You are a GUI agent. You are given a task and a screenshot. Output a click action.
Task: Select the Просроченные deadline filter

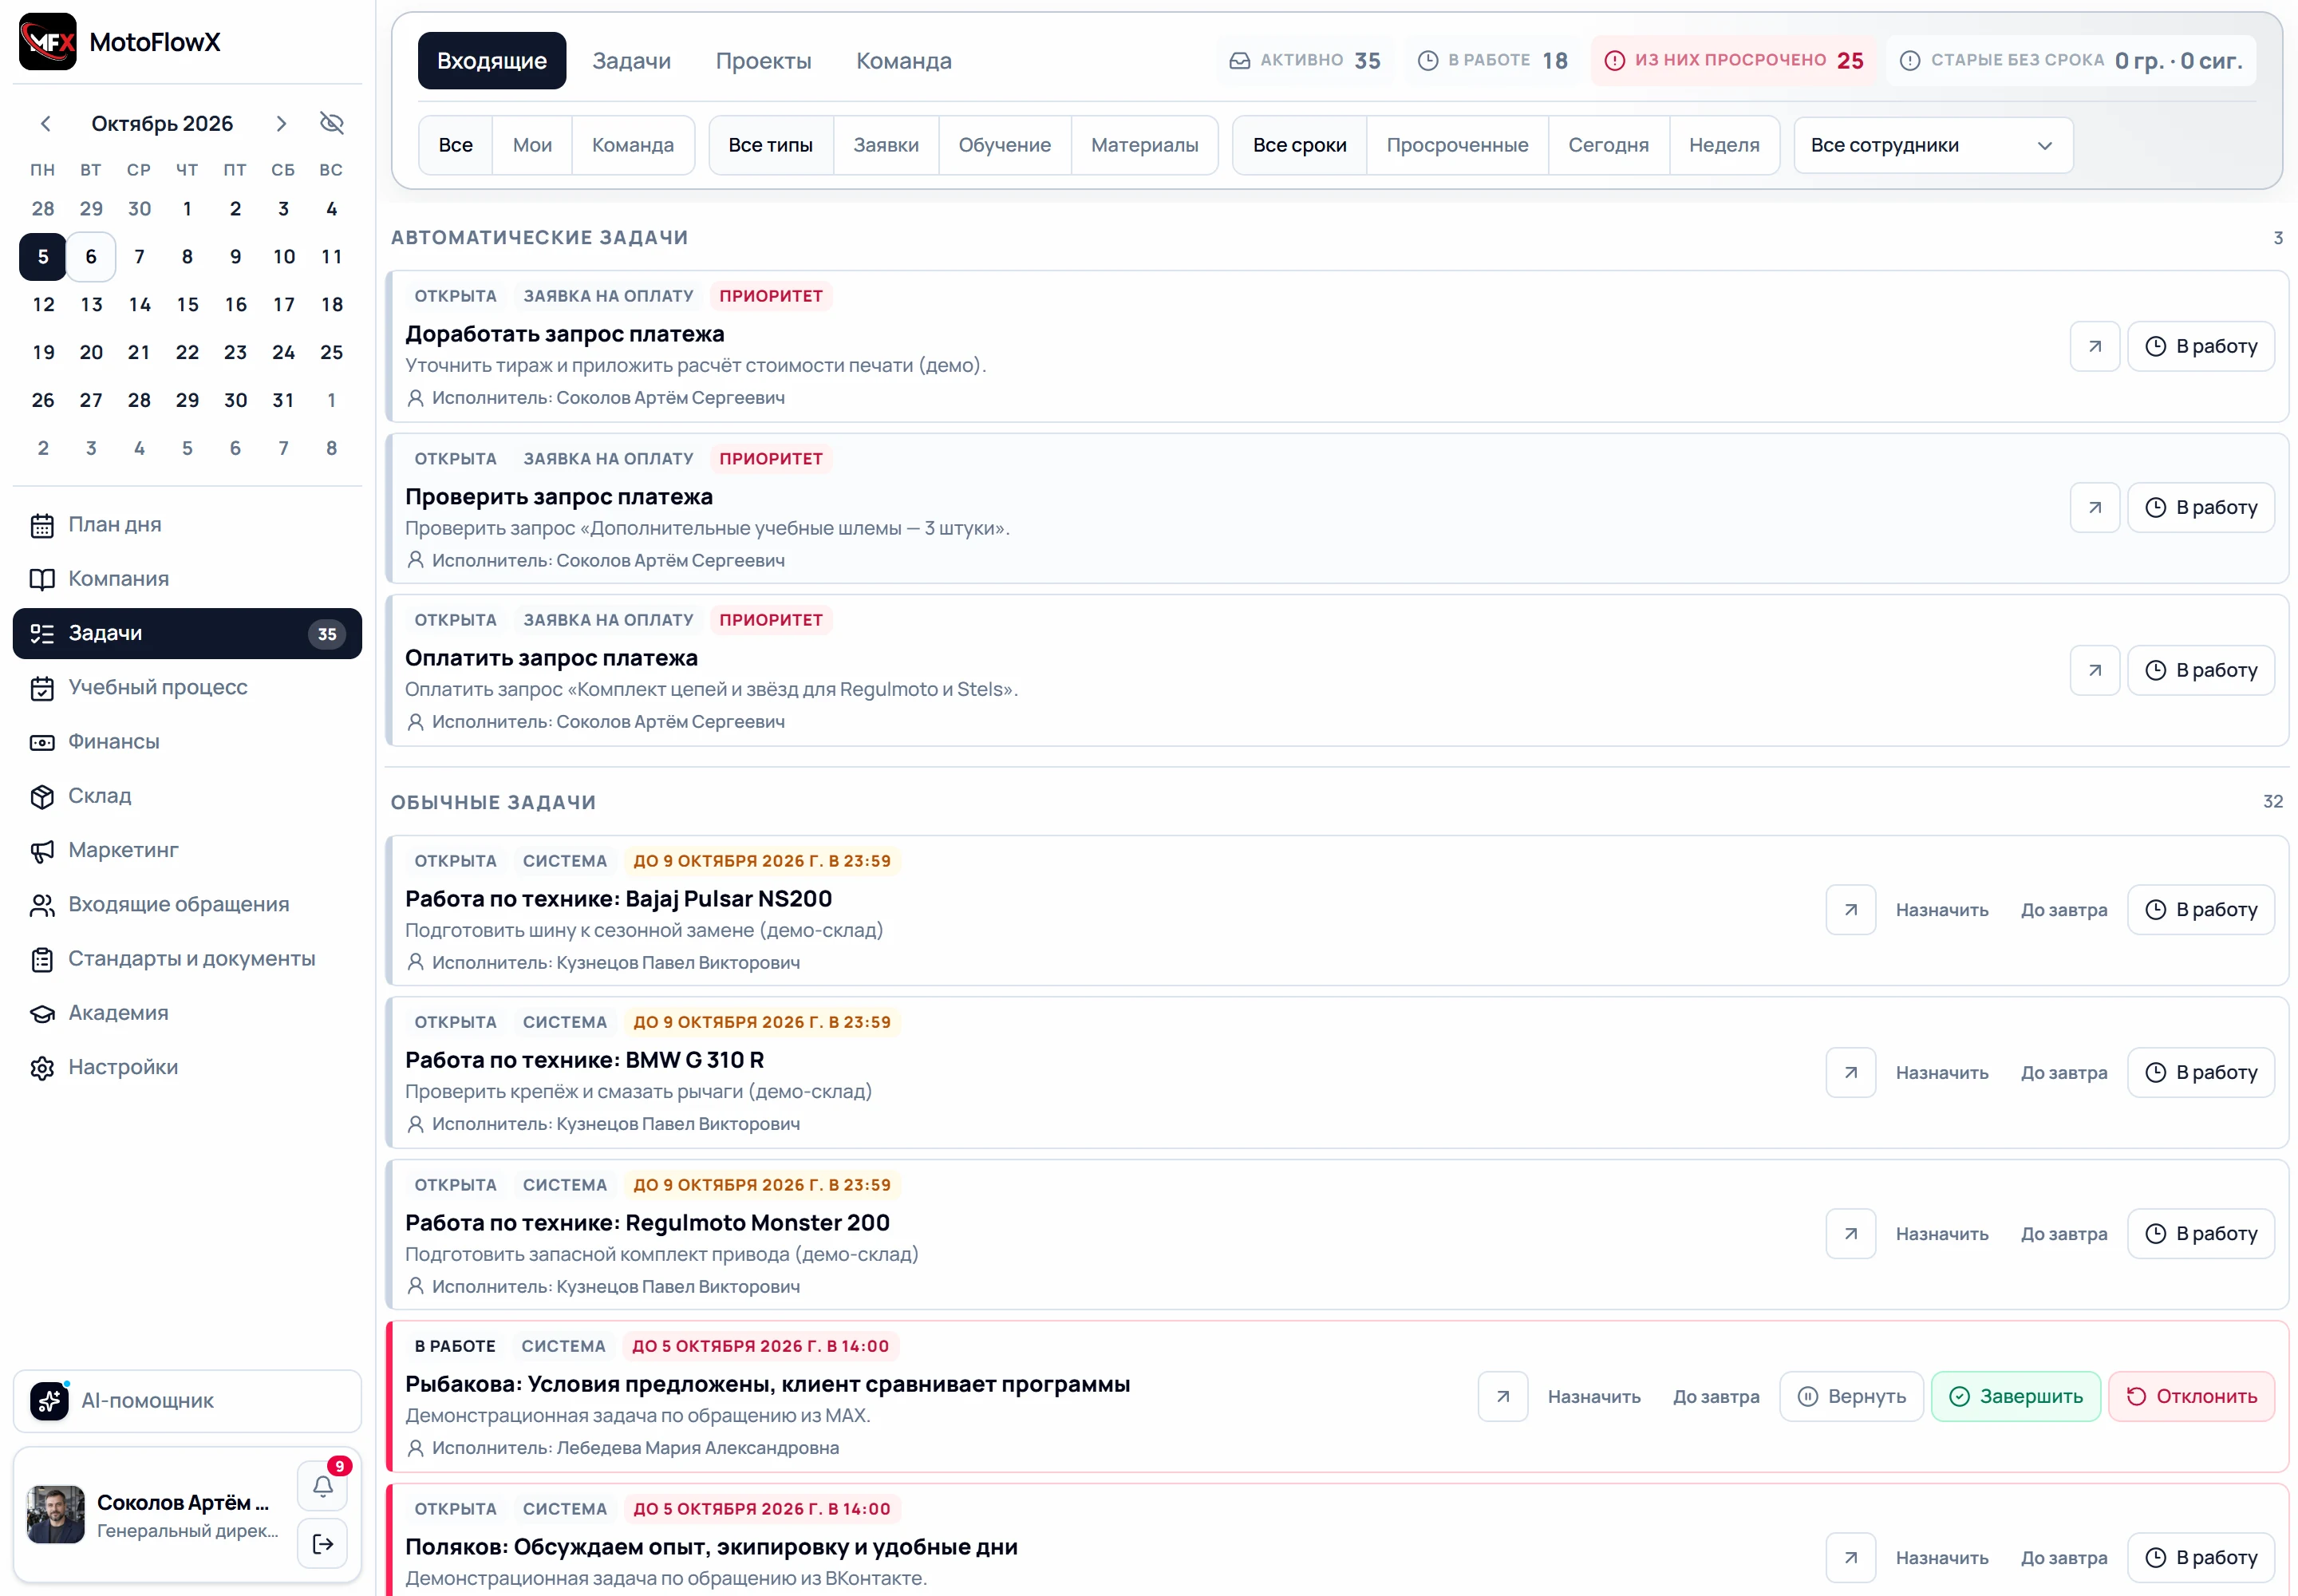1456,145
